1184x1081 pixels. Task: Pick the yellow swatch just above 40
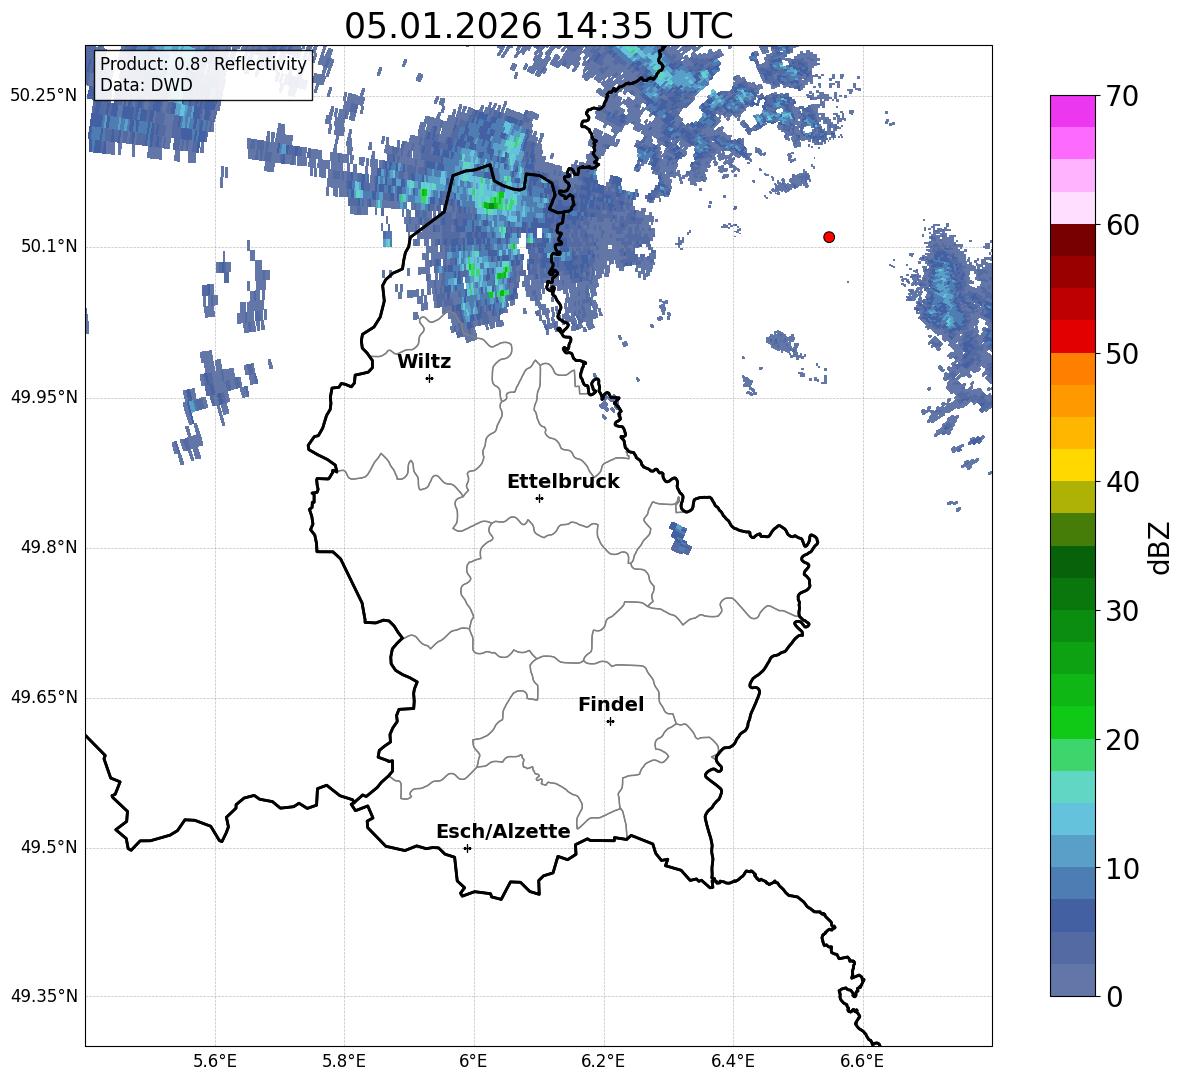1073,465
